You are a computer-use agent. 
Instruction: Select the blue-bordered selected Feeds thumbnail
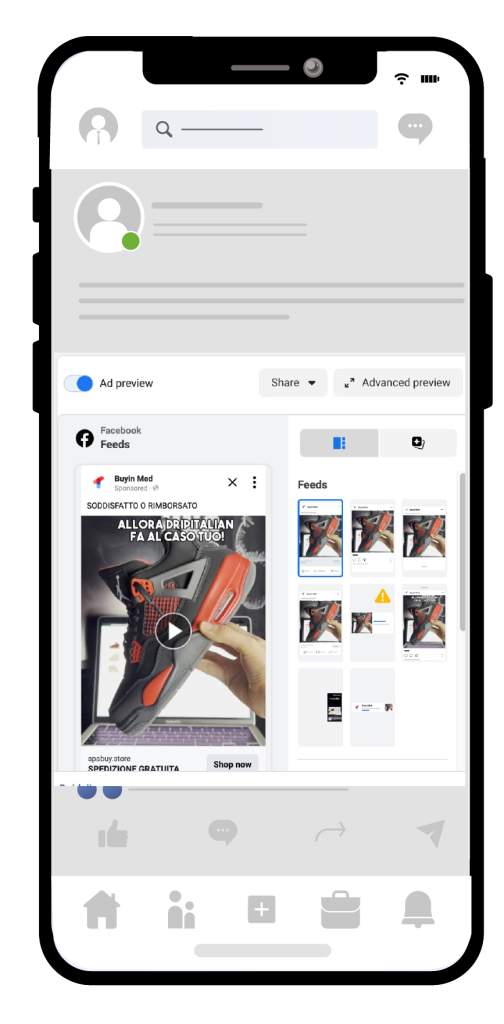[x=320, y=538]
